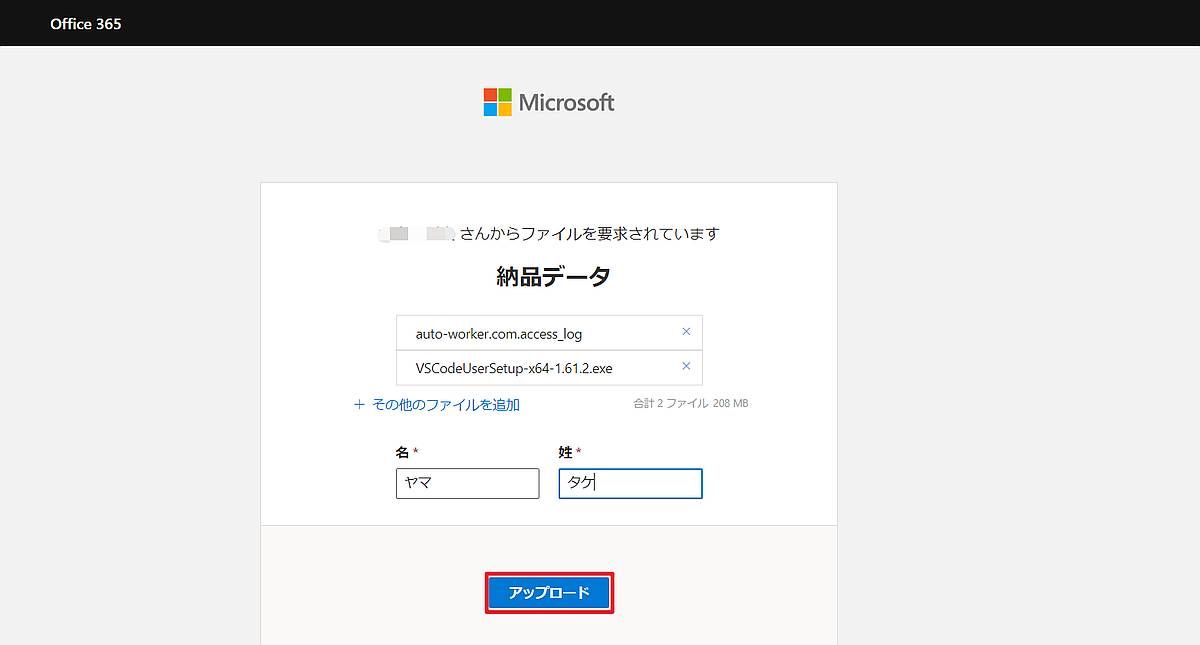
Task: Focus the 名 input field
Action: pos(467,483)
